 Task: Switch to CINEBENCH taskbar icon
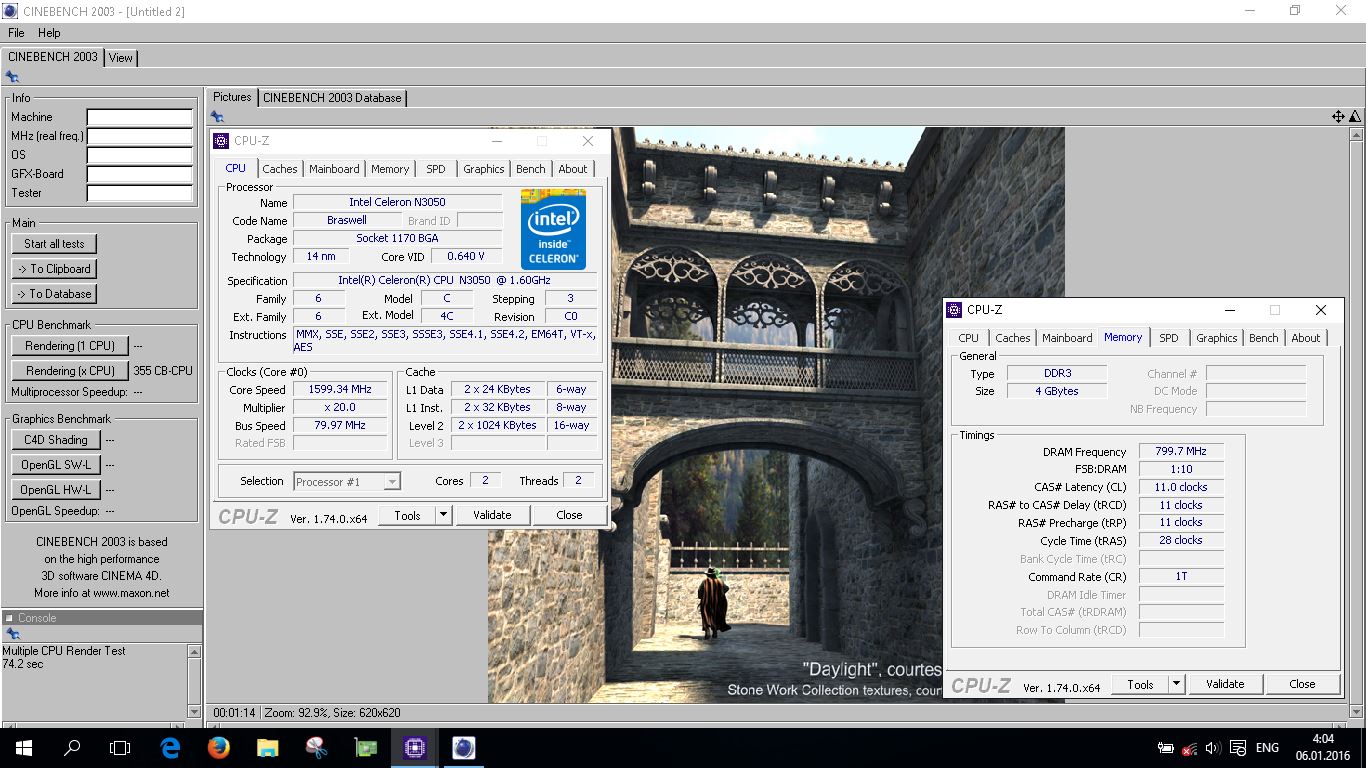pyautogui.click(x=463, y=747)
